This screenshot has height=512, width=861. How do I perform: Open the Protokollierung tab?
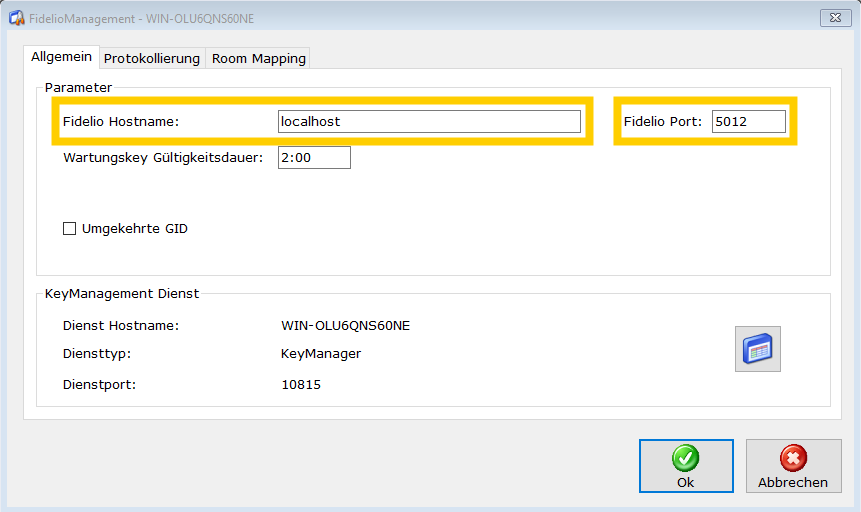pyautogui.click(x=152, y=59)
